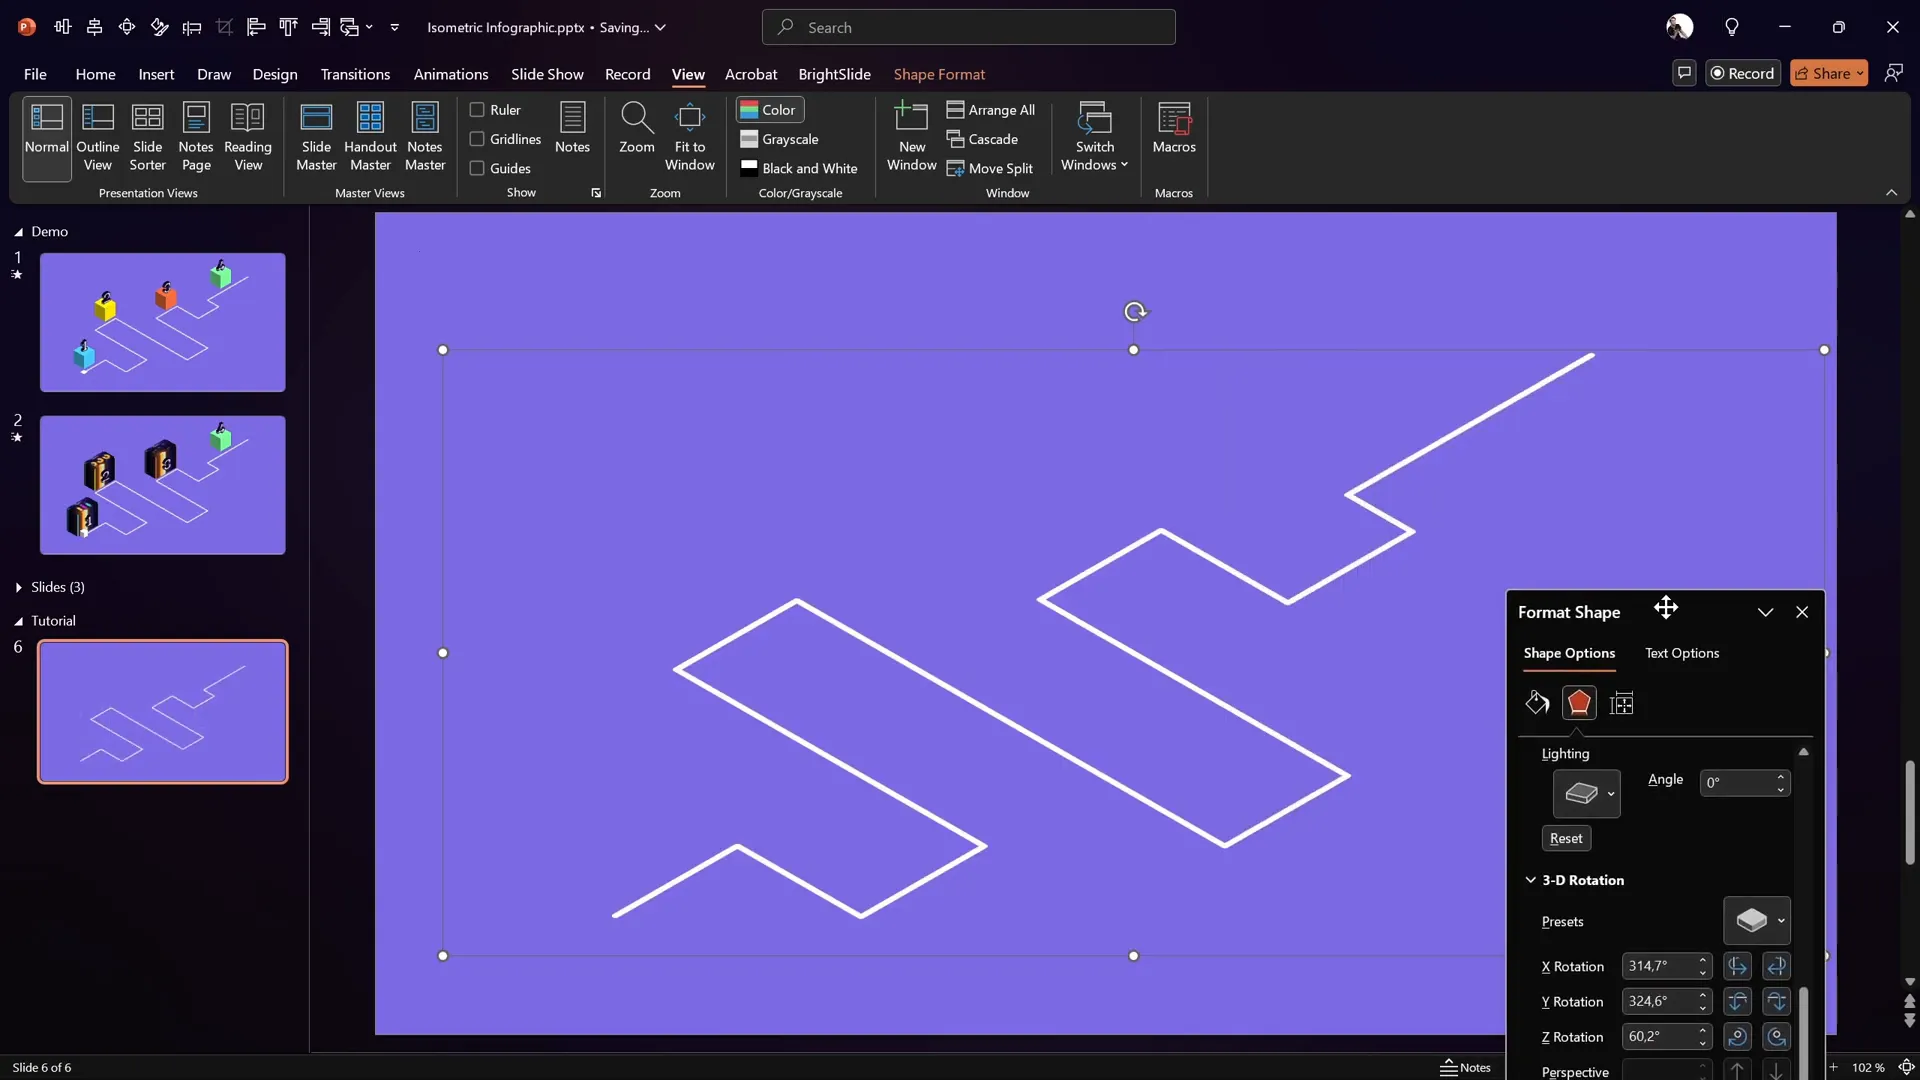This screenshot has height=1080, width=1920.
Task: Open Slide Sorter view
Action: pos(147,138)
